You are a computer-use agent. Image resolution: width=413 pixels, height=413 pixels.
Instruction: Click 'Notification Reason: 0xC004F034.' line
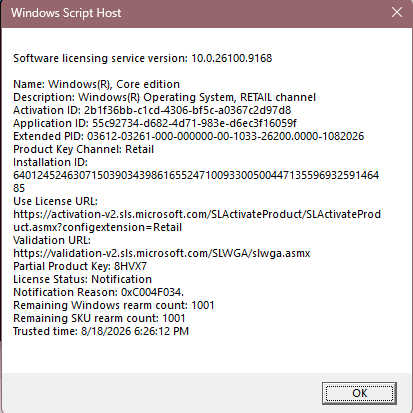(x=98, y=292)
